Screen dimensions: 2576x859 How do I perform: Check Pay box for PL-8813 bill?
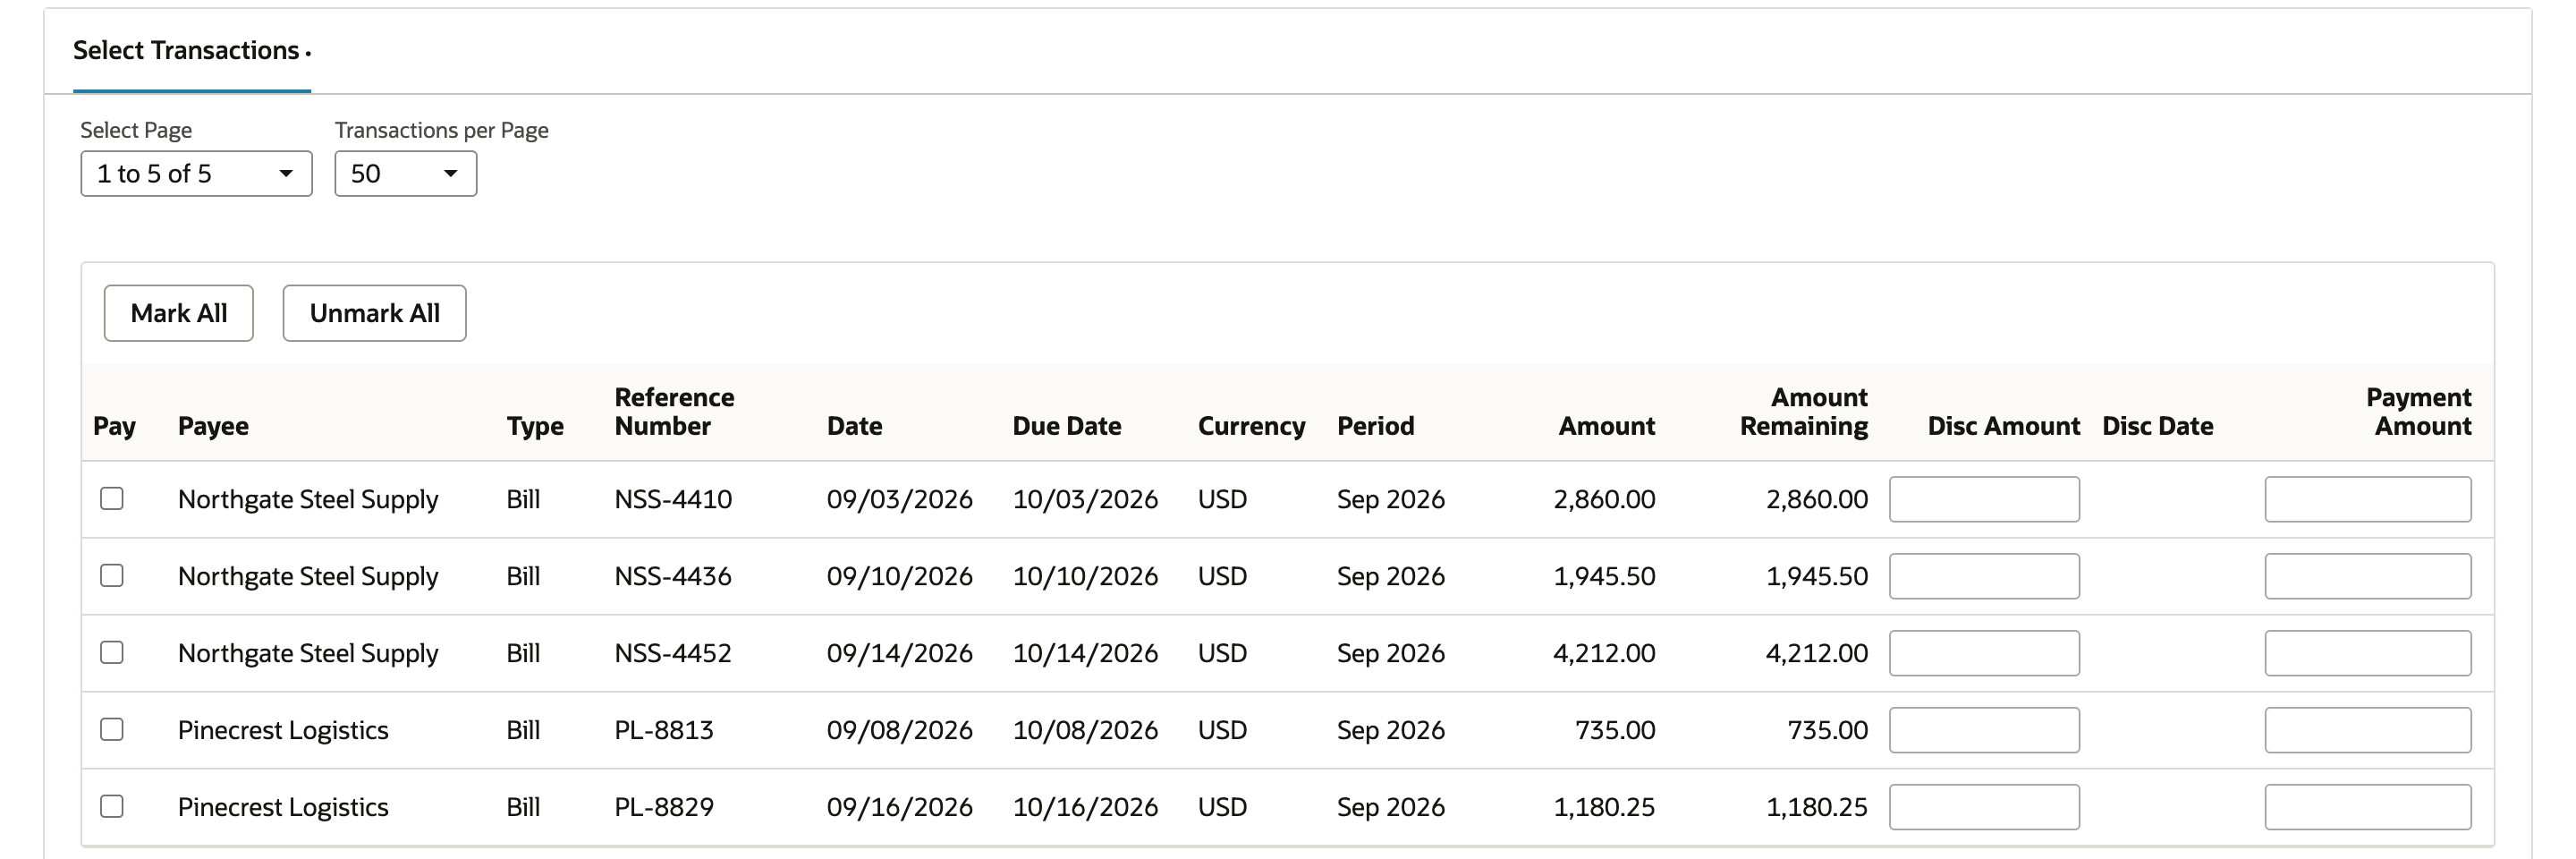[x=112, y=729]
